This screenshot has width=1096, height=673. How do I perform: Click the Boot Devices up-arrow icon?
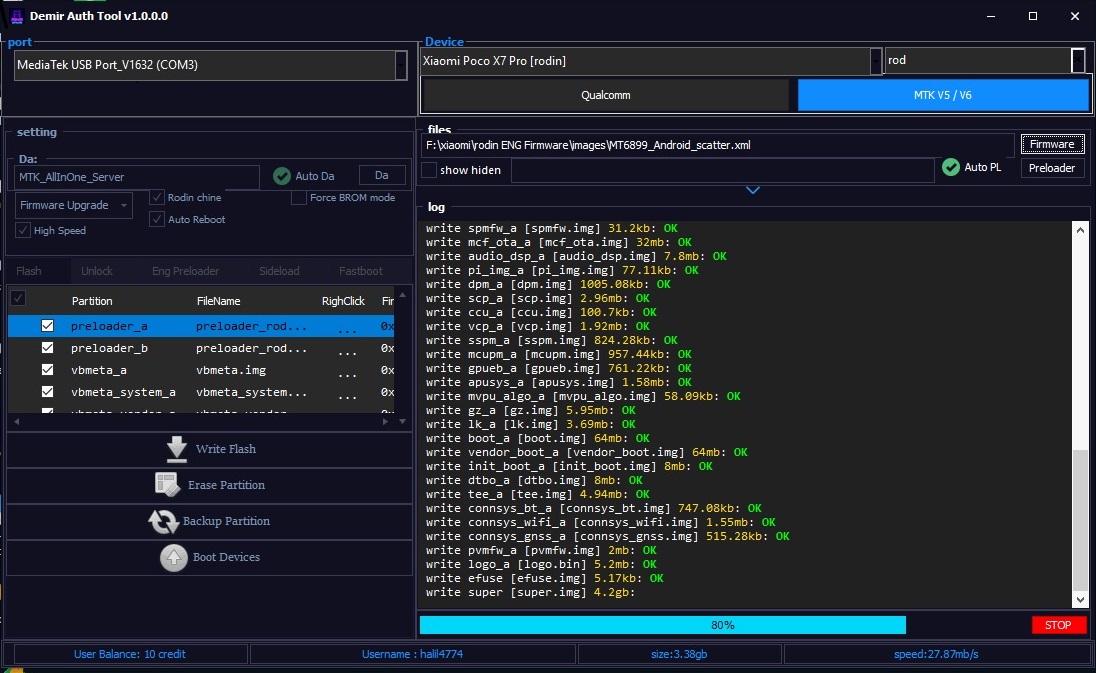click(x=173, y=558)
